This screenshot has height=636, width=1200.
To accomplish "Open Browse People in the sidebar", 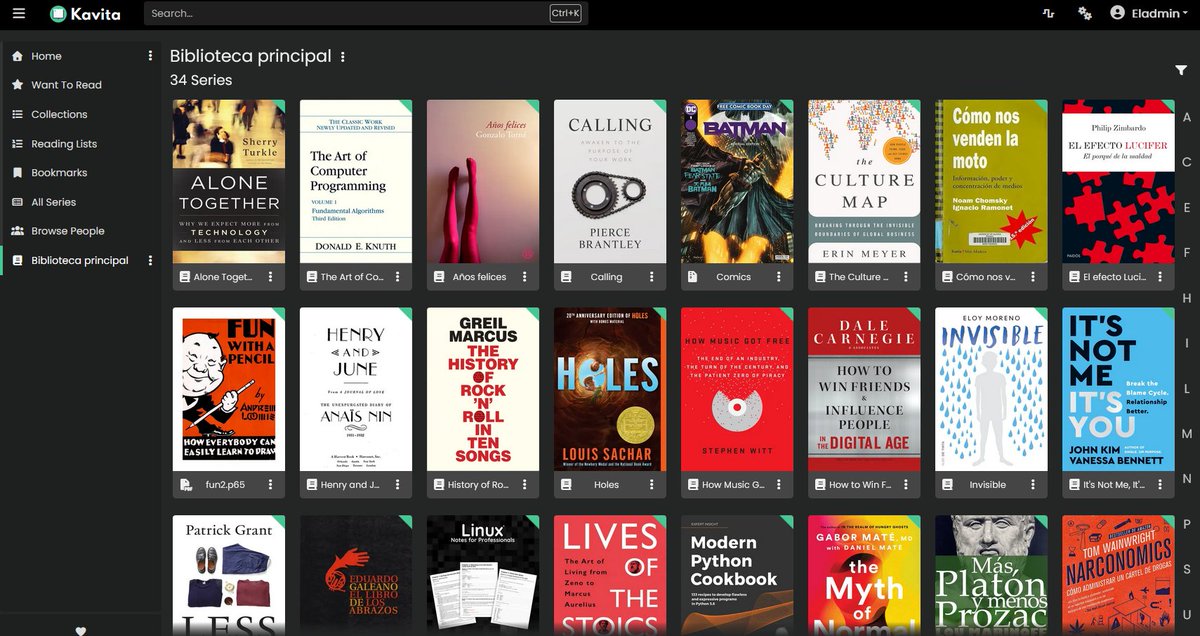I will tap(68, 231).
